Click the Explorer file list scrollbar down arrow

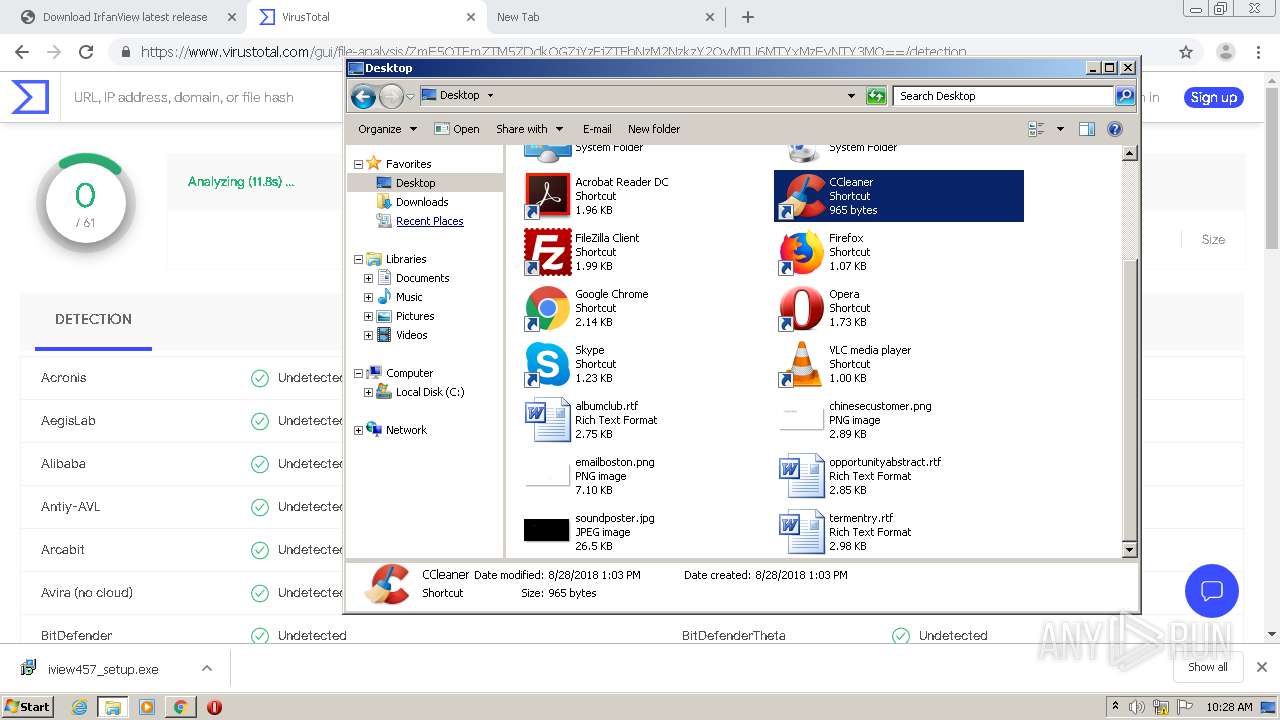(1129, 549)
